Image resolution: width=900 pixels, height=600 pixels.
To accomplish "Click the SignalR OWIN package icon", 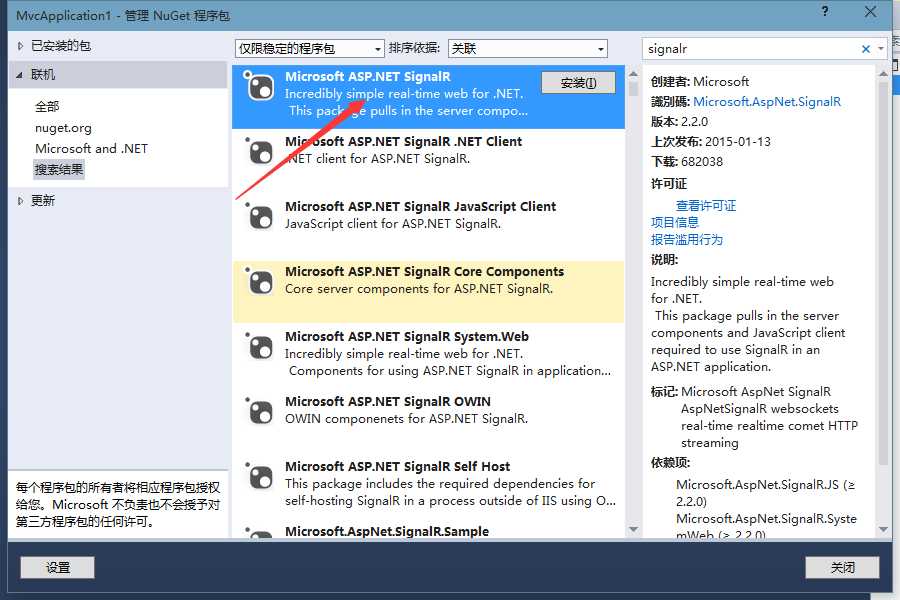I will [x=259, y=411].
